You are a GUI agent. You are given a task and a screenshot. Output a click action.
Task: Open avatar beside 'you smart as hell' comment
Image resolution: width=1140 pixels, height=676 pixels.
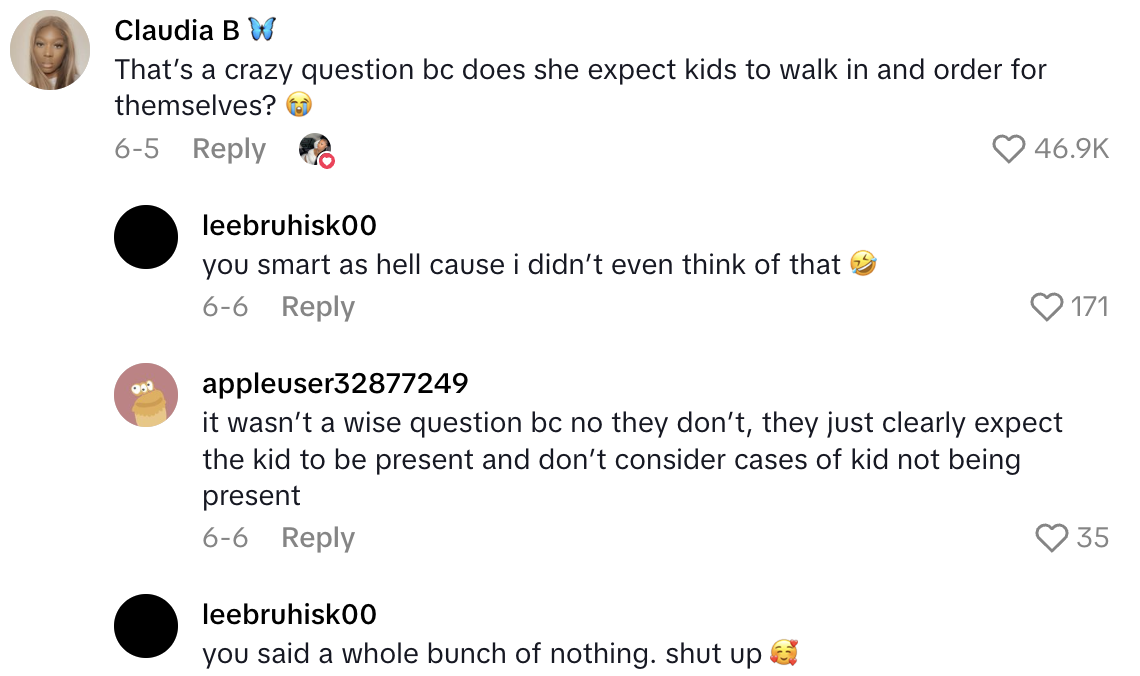click(146, 237)
